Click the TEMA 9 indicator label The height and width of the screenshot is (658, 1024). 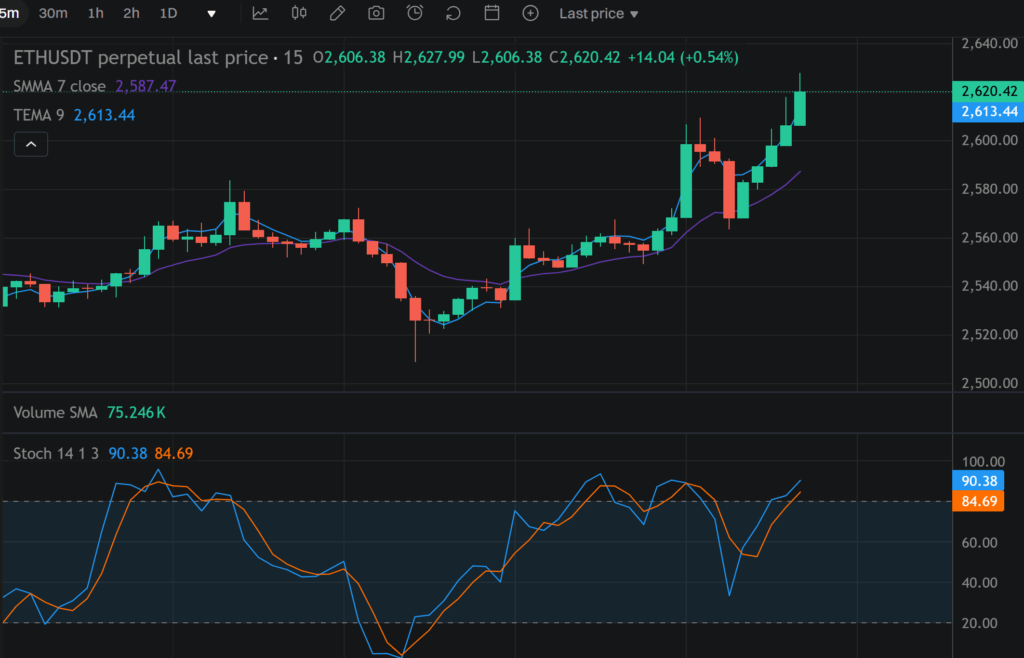(x=39, y=115)
